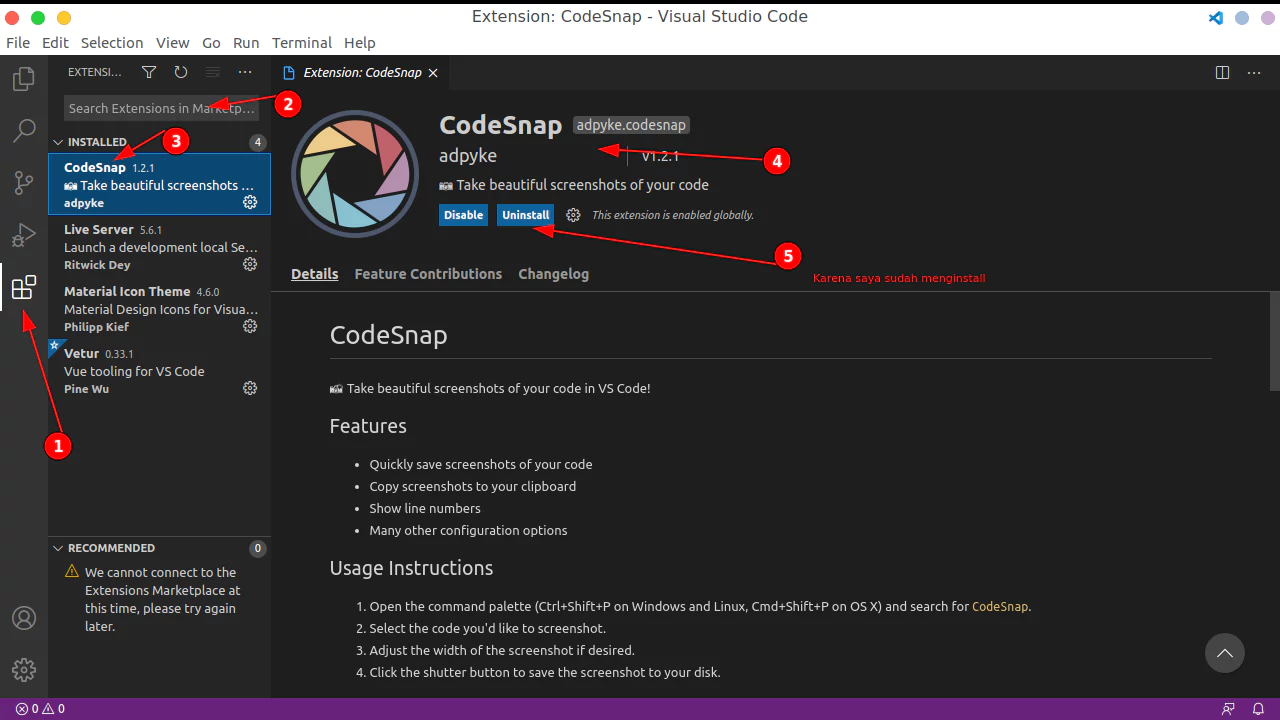Switch to the Details tab
The image size is (1280, 720).
tap(315, 274)
